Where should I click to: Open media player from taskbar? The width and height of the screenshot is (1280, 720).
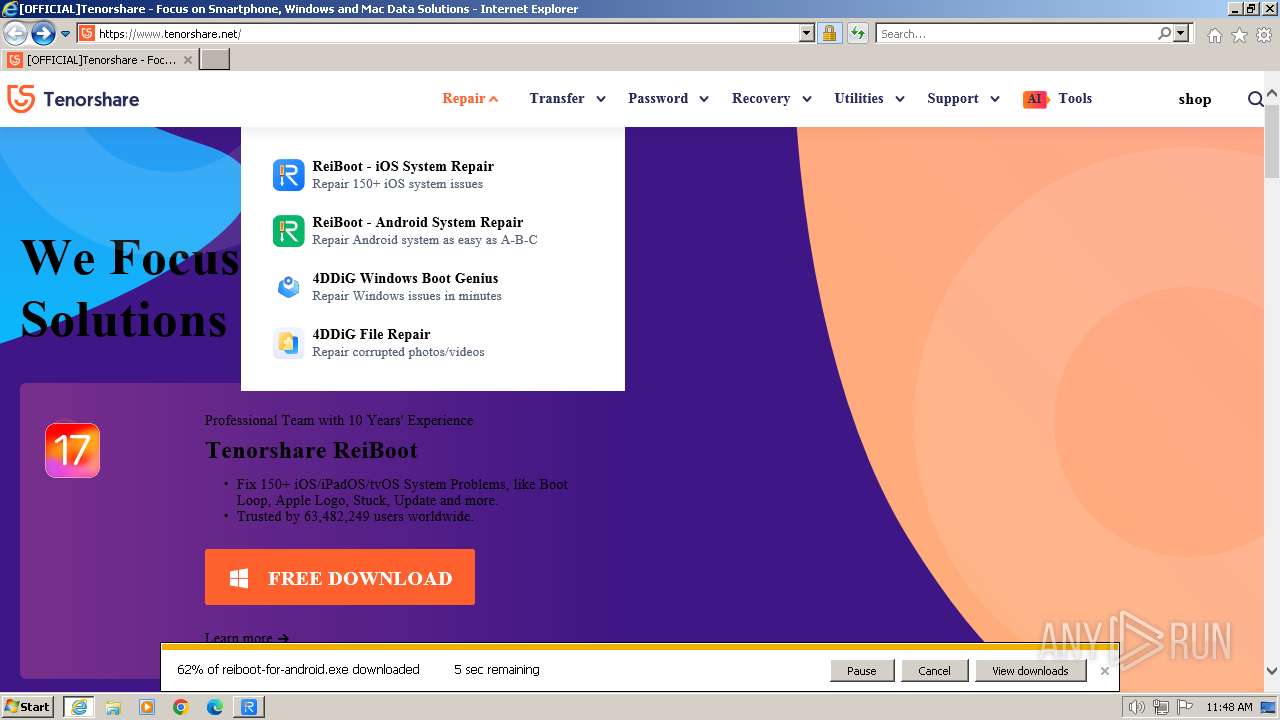(147, 707)
